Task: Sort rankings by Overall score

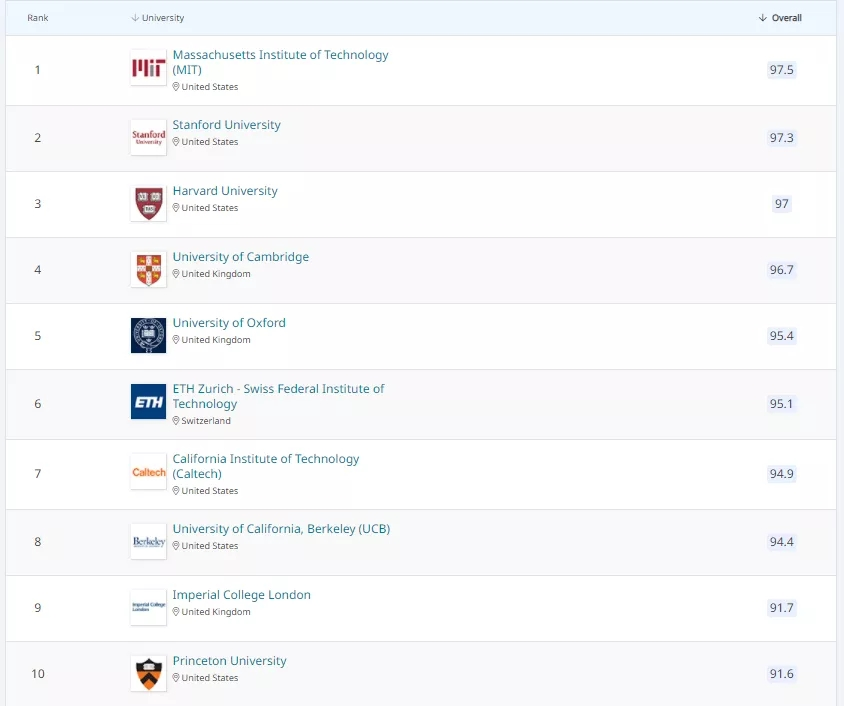Action: (781, 18)
